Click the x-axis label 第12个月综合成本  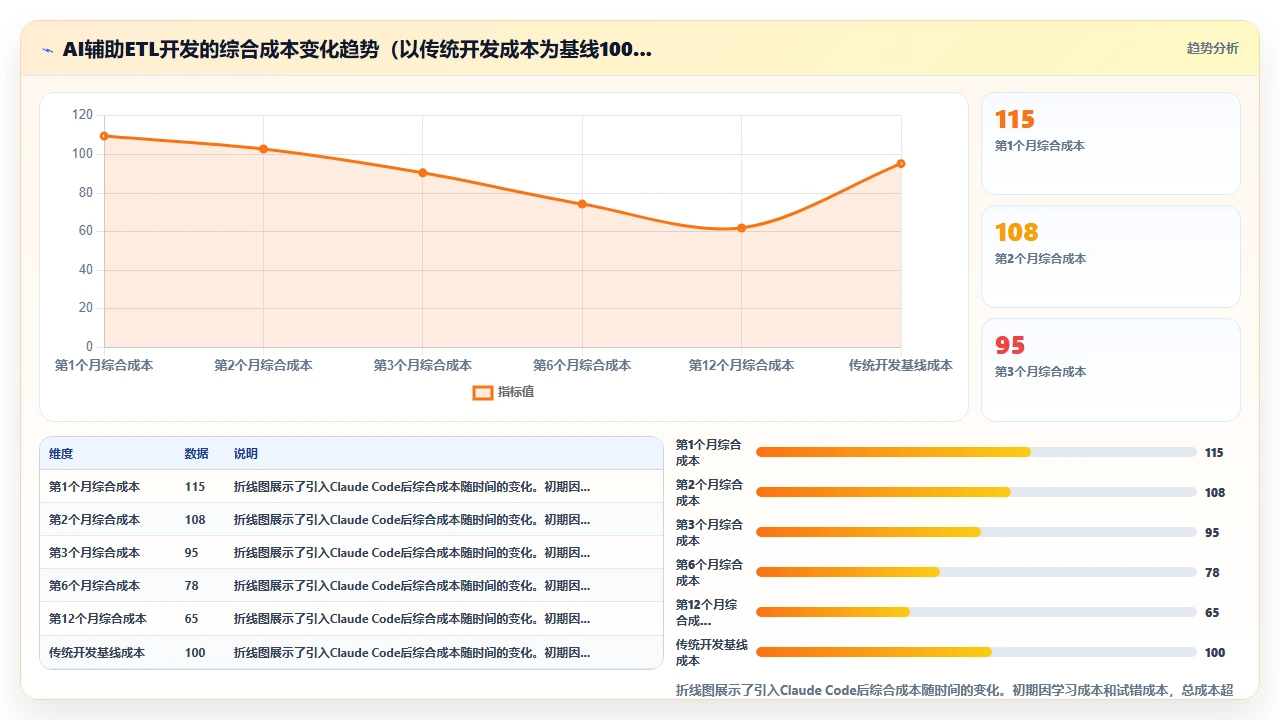[742, 366]
